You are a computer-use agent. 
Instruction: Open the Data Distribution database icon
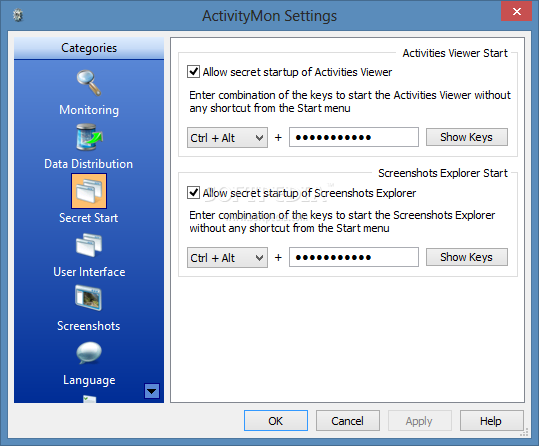tap(89, 137)
